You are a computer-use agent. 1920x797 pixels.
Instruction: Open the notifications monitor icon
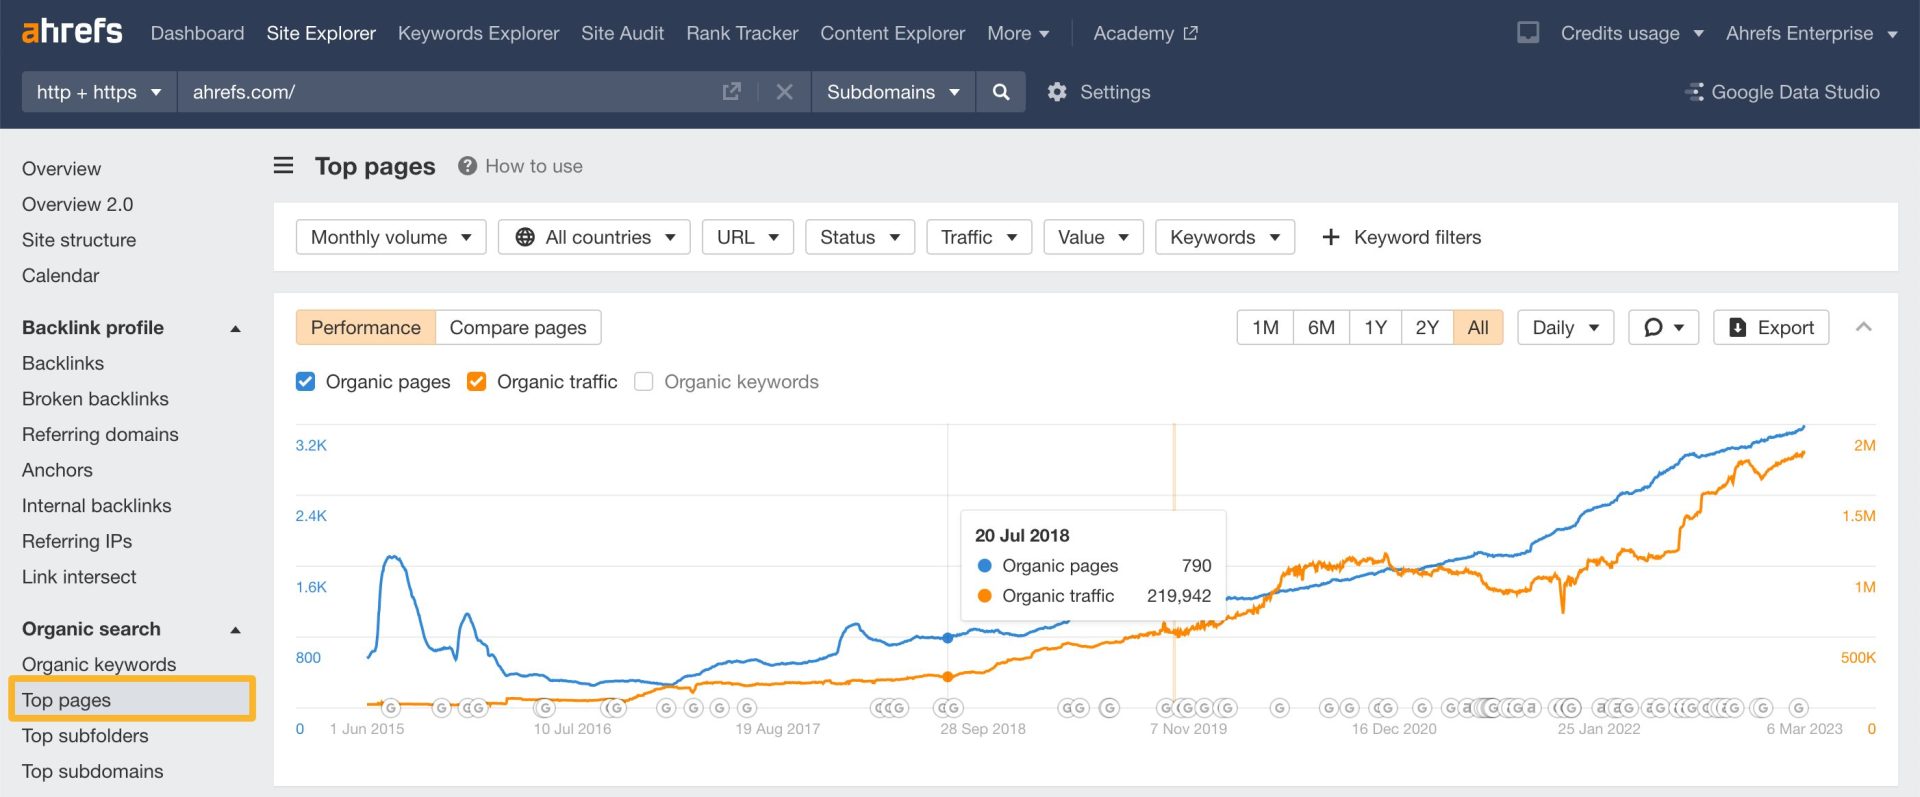pos(1527,33)
